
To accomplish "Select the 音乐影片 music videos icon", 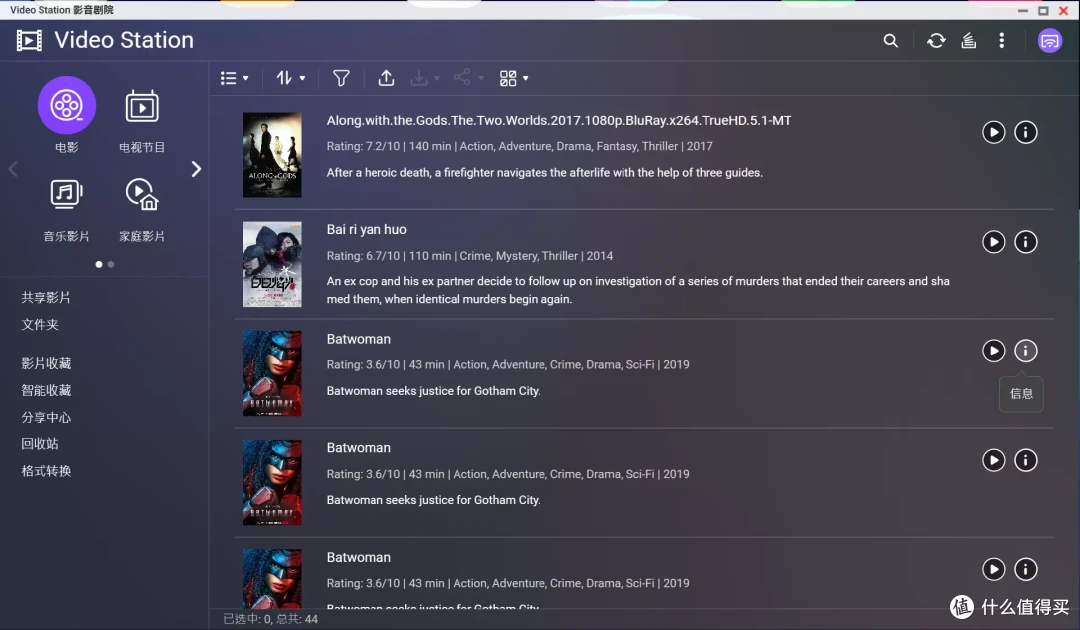I will (67, 194).
